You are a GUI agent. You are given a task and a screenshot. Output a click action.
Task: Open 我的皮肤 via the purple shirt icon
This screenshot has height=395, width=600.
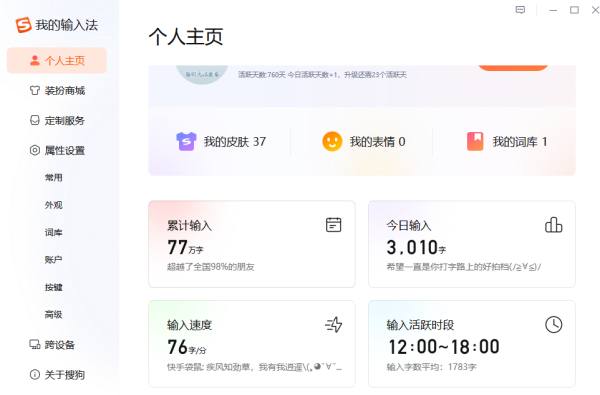186,142
